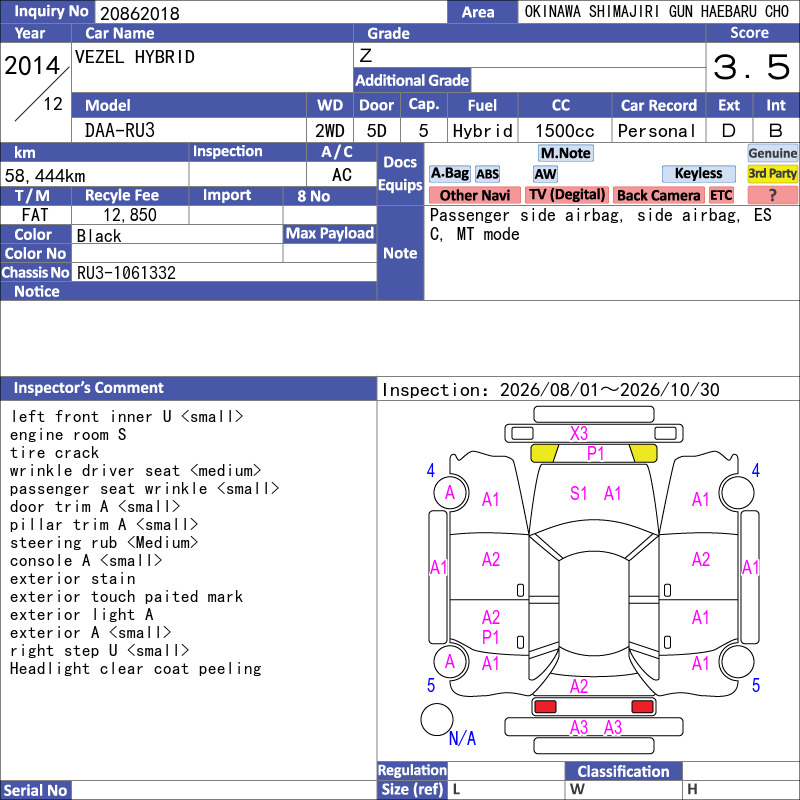The image size is (800, 800).
Task: Click the ABS equipment badge
Action: point(487,174)
